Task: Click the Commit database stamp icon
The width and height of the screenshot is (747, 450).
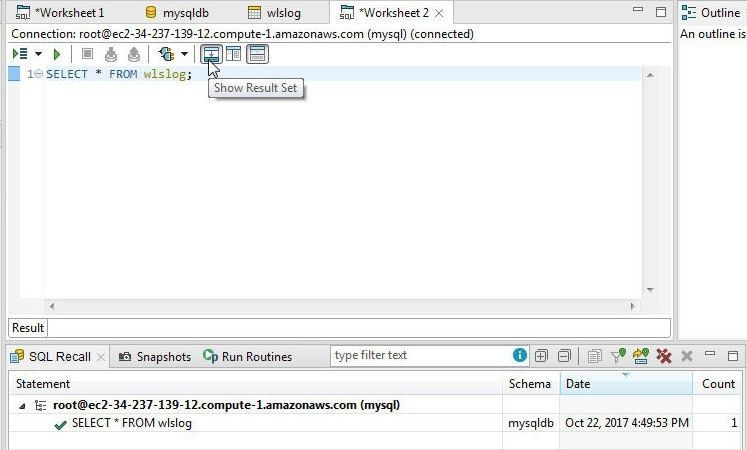Action: pyautogui.click(x=111, y=54)
